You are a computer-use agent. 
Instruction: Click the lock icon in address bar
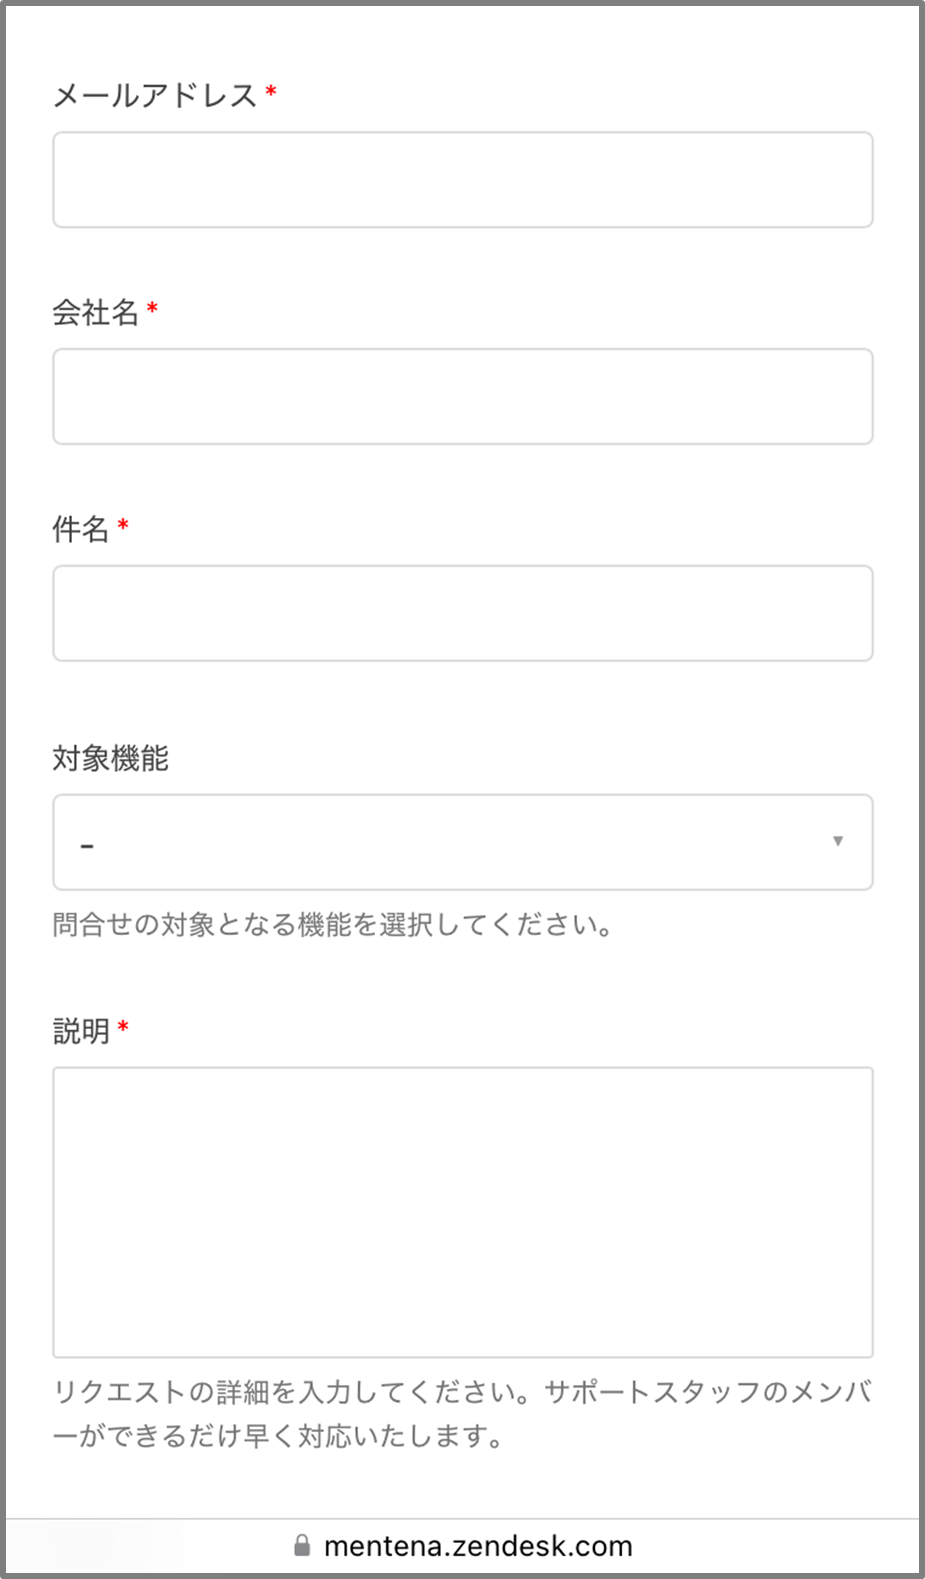point(302,1545)
